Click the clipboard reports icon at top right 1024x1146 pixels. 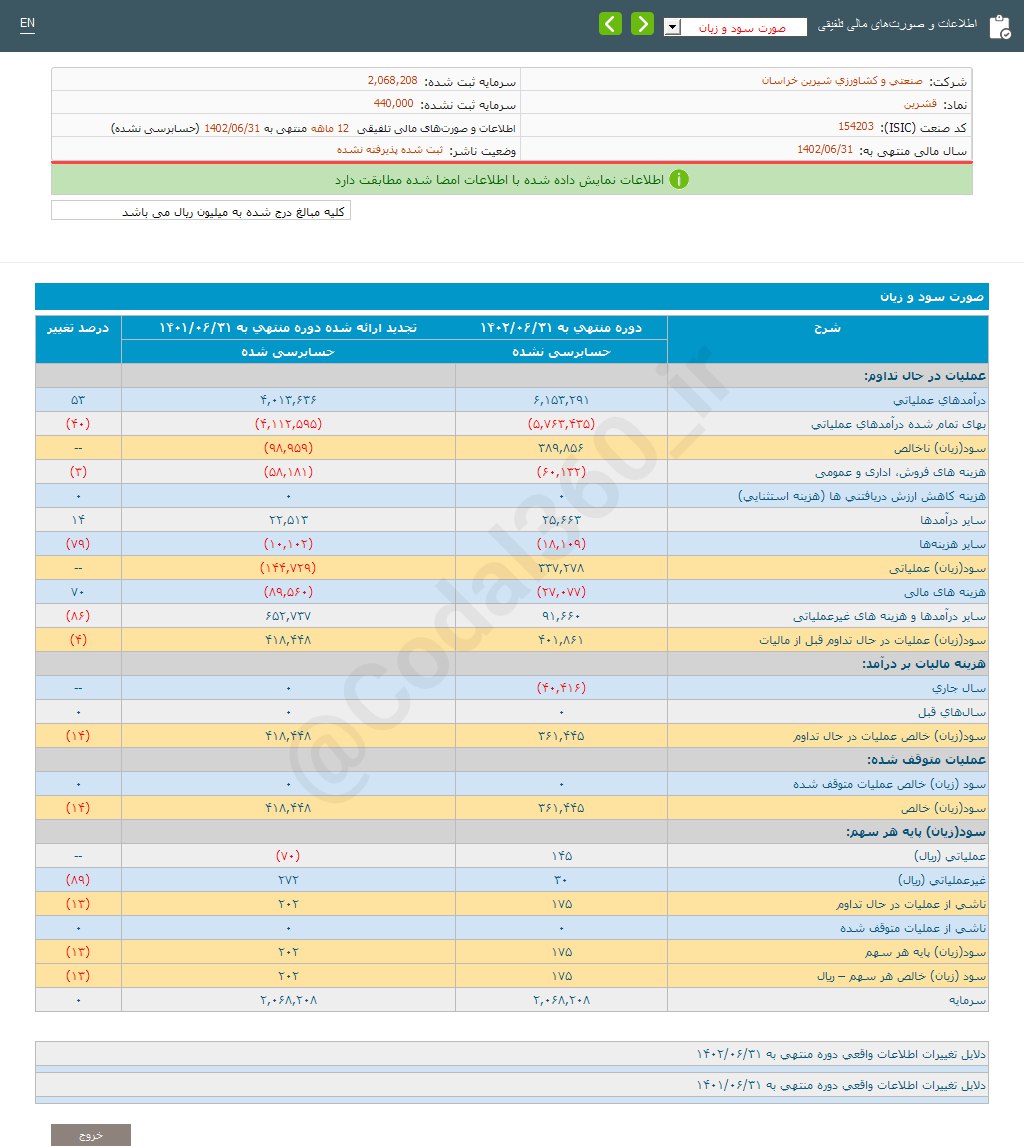point(1000,25)
